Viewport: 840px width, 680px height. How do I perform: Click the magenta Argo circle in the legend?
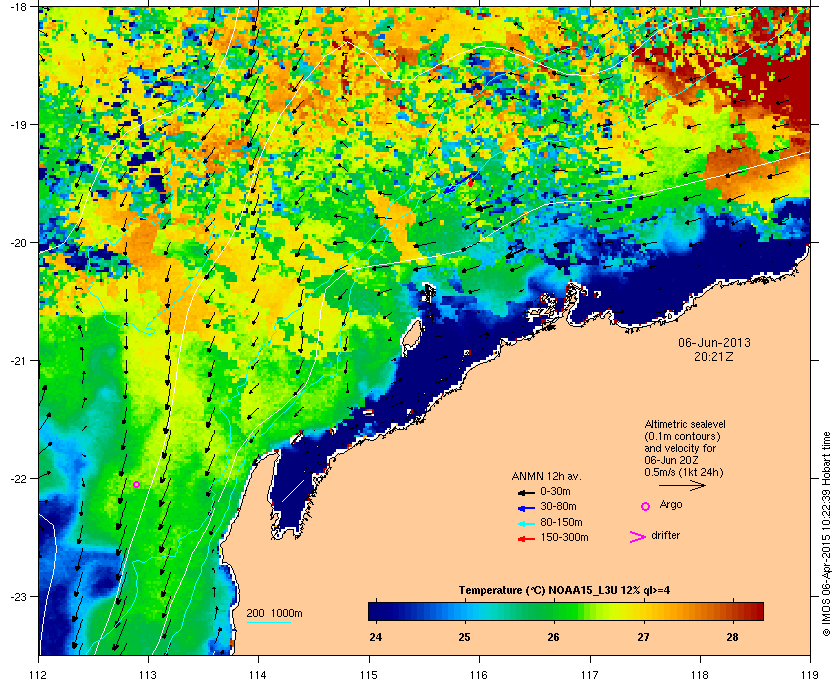click(x=646, y=506)
